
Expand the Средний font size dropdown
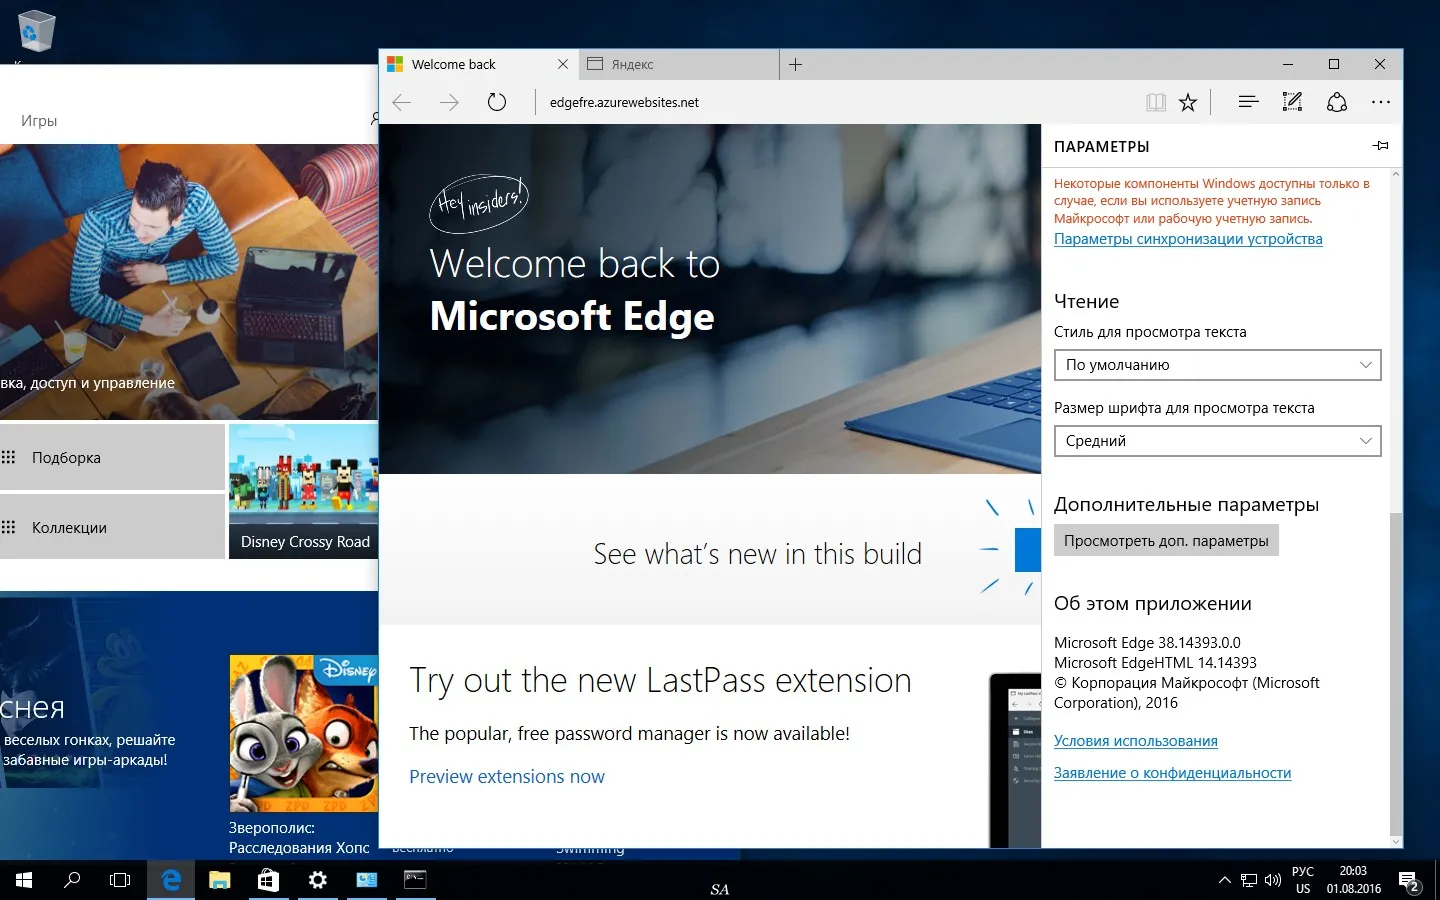(1217, 441)
